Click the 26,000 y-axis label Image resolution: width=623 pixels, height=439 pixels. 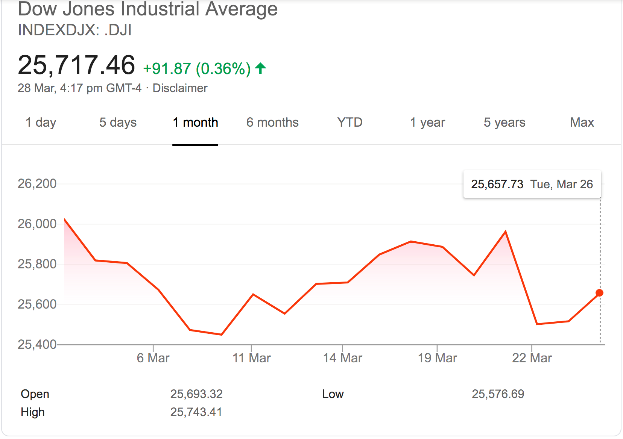coord(37,224)
